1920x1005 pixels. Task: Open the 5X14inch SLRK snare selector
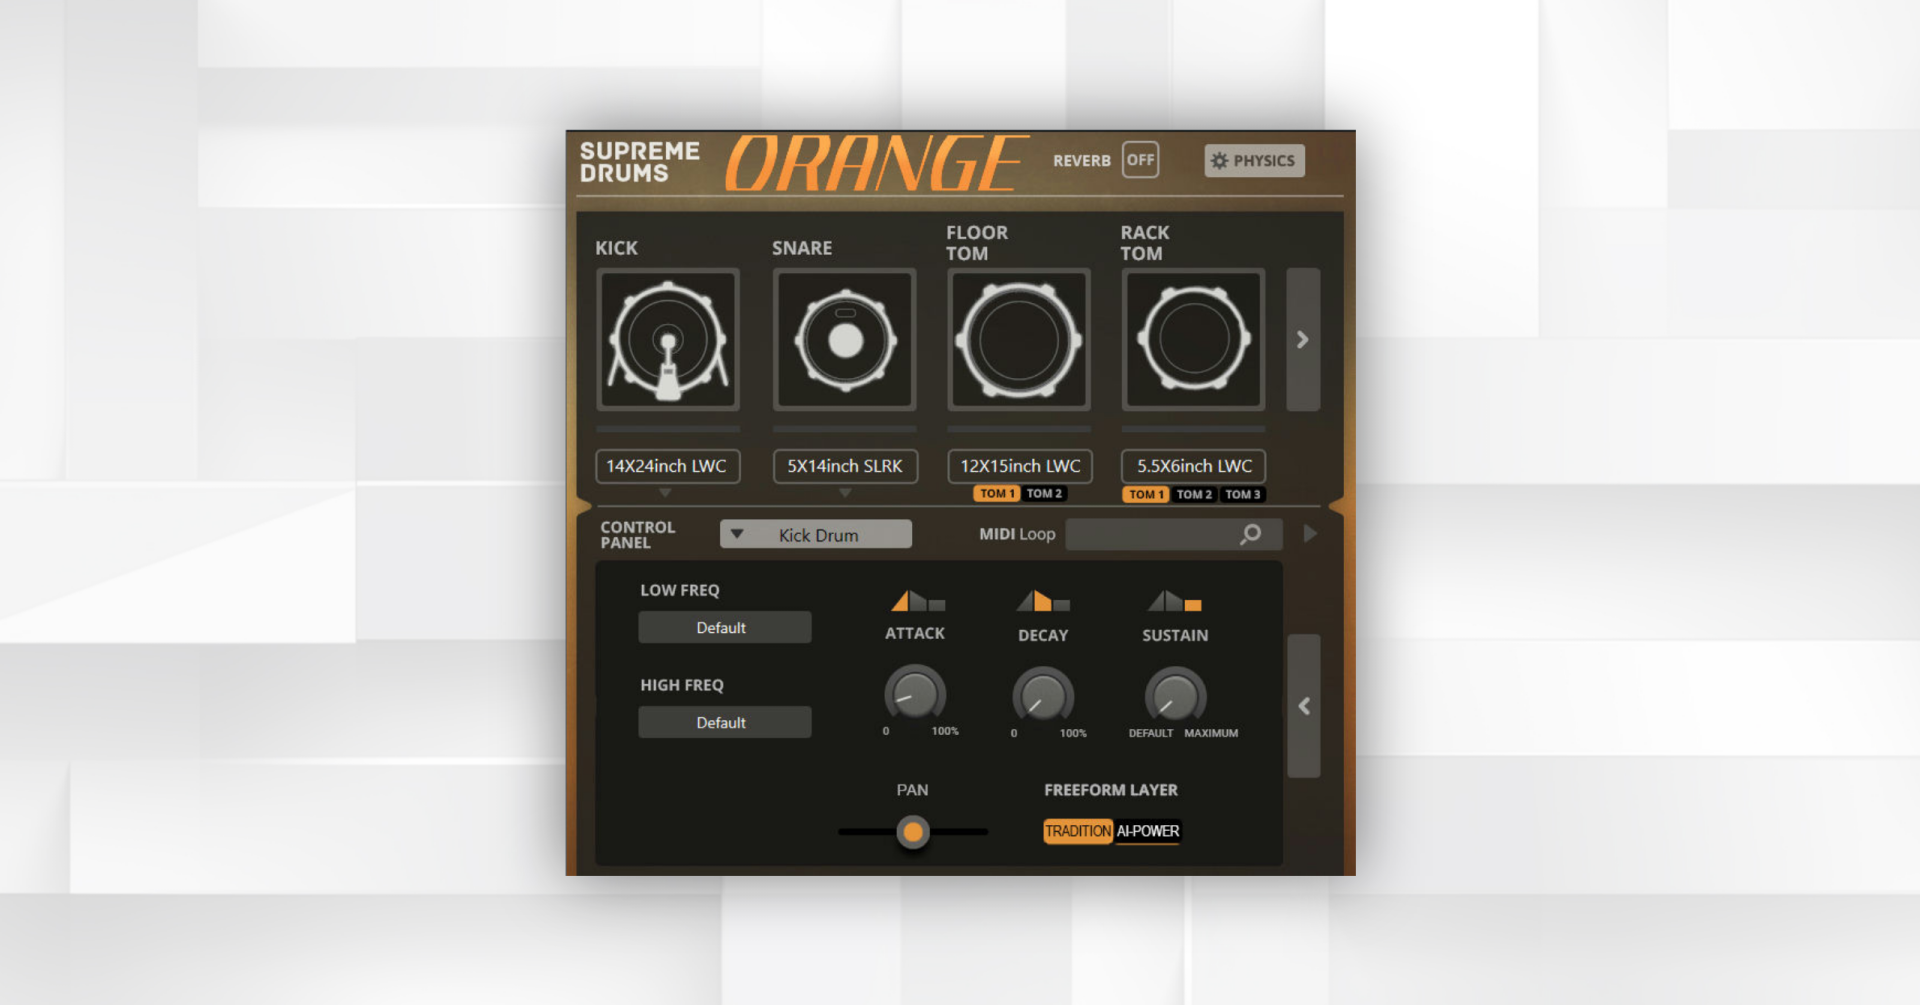point(845,466)
